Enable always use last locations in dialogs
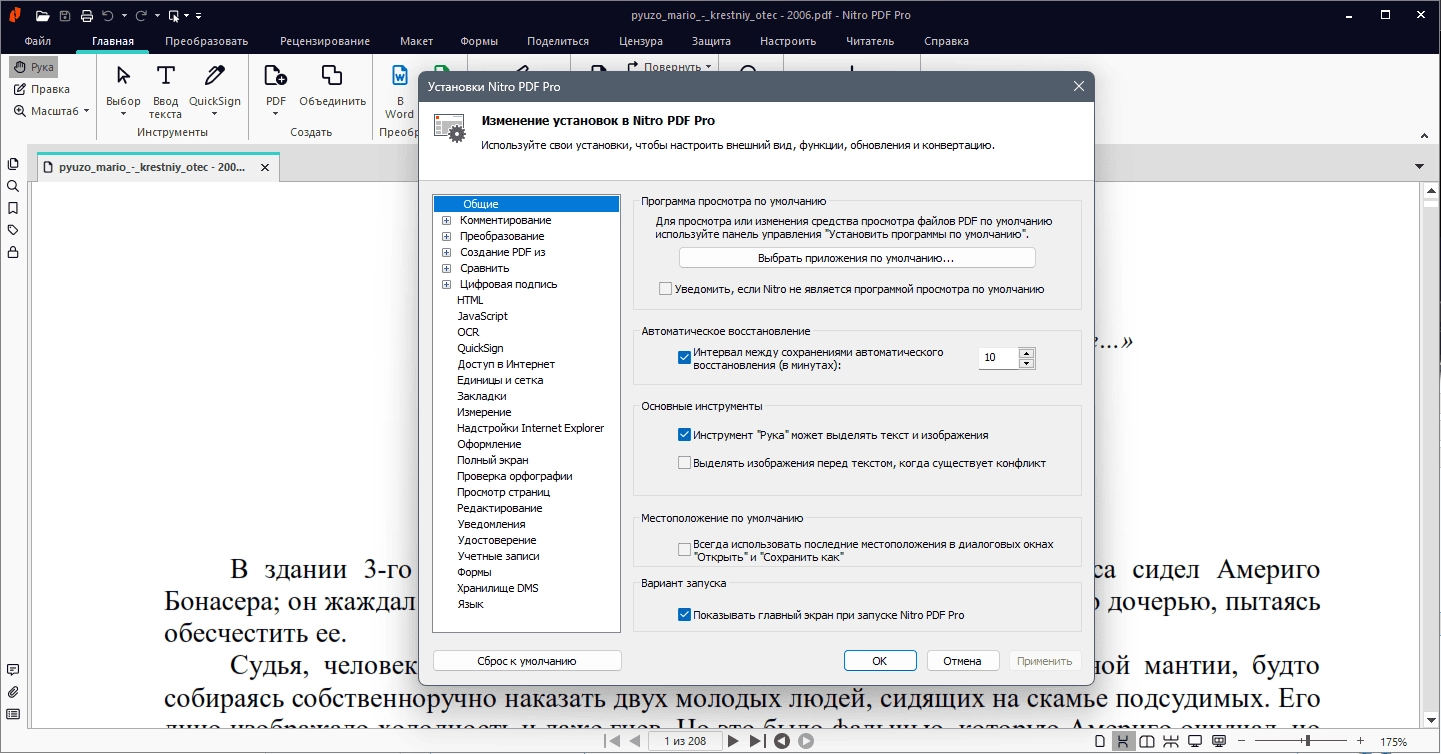 click(x=684, y=550)
